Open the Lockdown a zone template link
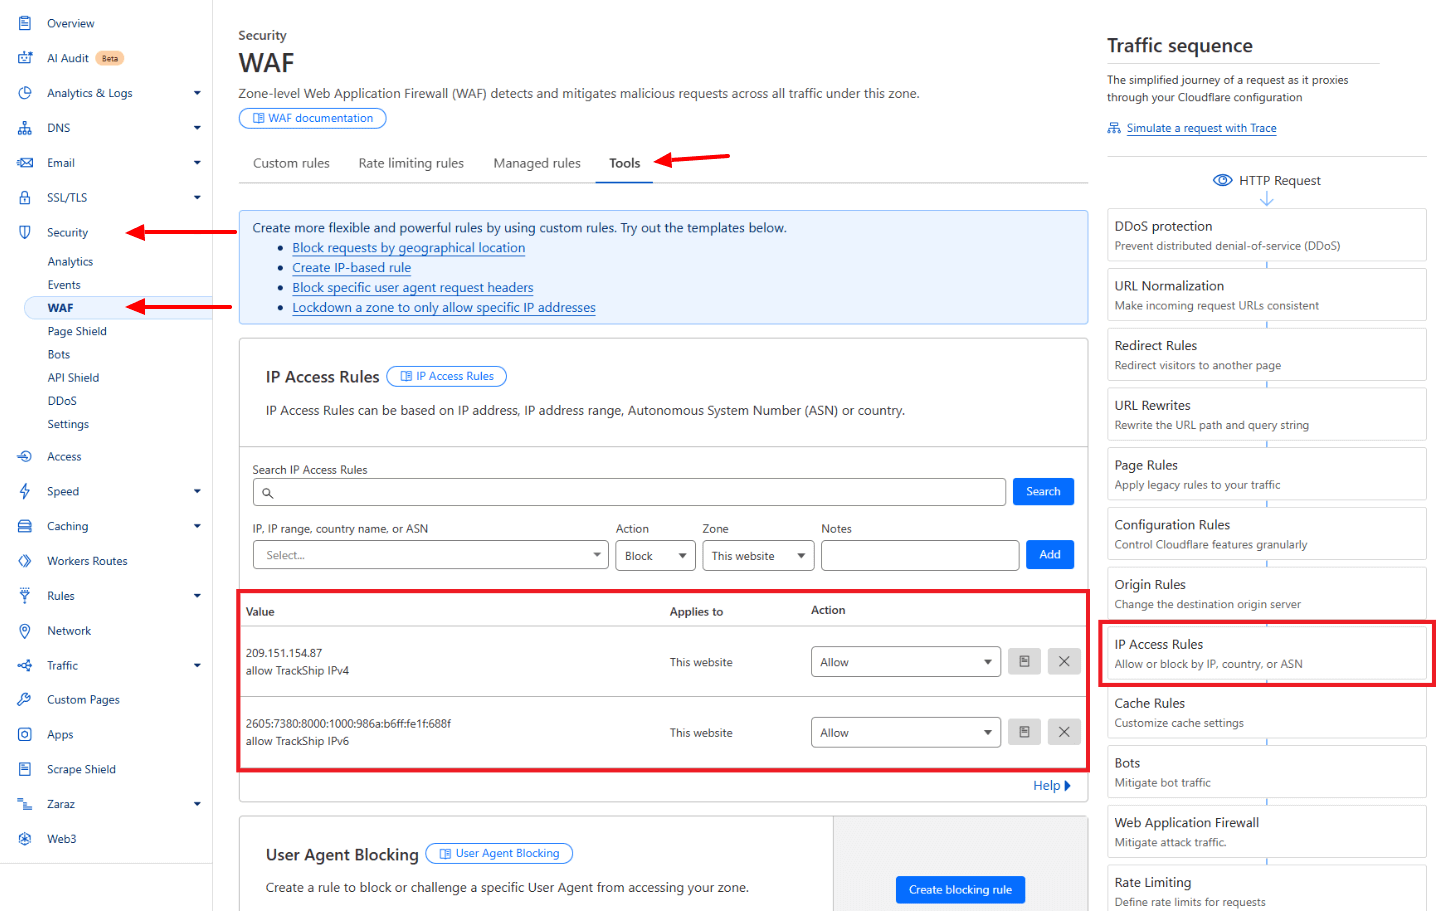The width and height of the screenshot is (1439, 911). coord(444,307)
